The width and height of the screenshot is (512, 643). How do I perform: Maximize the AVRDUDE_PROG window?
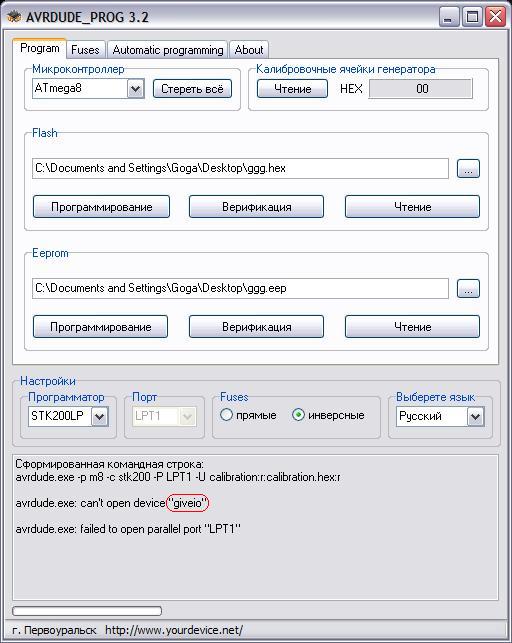(472, 17)
